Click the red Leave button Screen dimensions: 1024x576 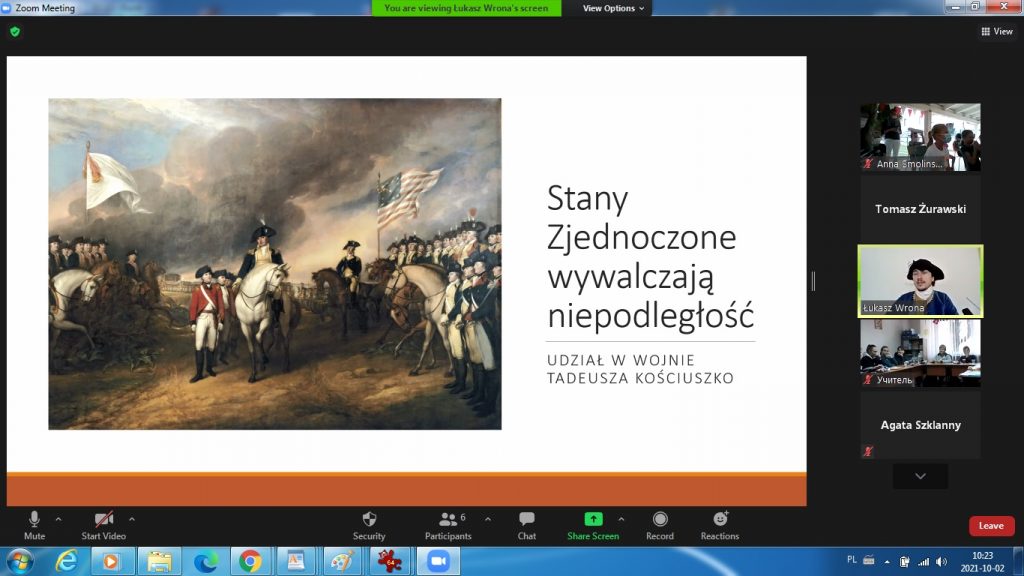991,526
